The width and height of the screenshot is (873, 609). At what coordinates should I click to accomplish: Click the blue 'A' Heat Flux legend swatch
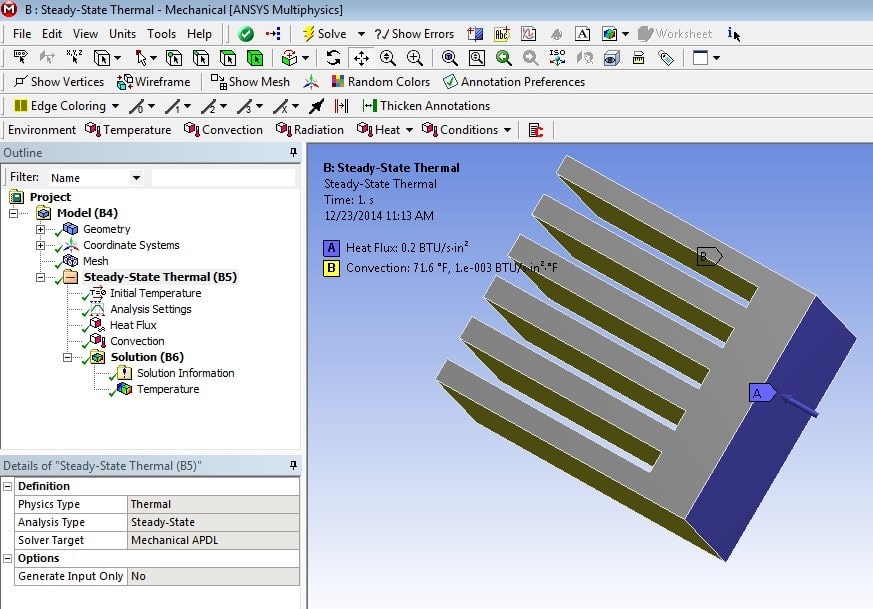coord(331,248)
